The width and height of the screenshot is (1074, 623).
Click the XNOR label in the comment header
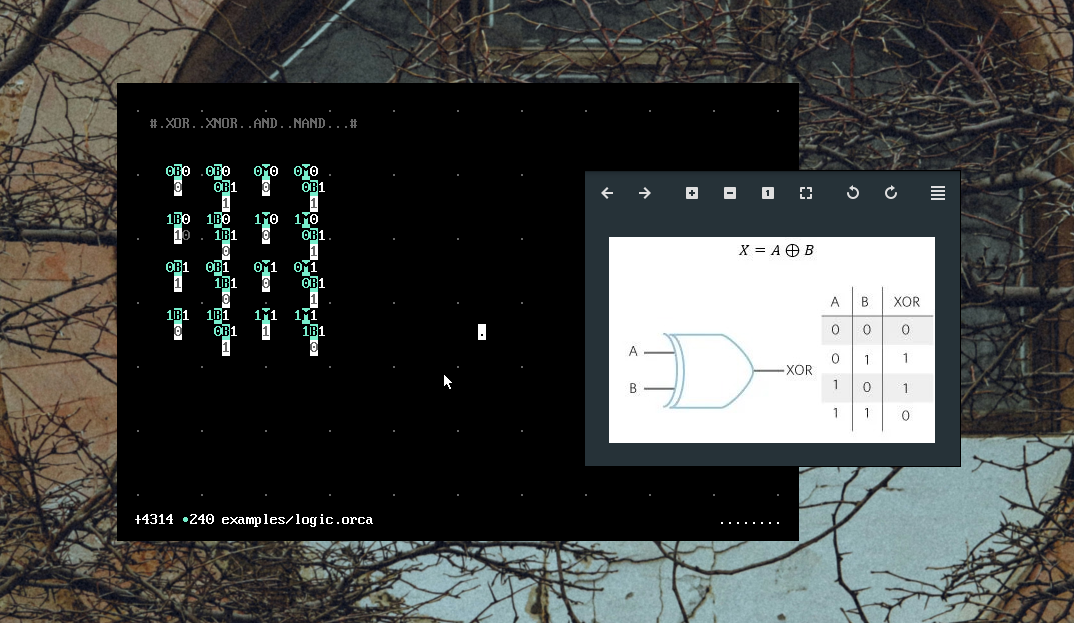pos(222,124)
